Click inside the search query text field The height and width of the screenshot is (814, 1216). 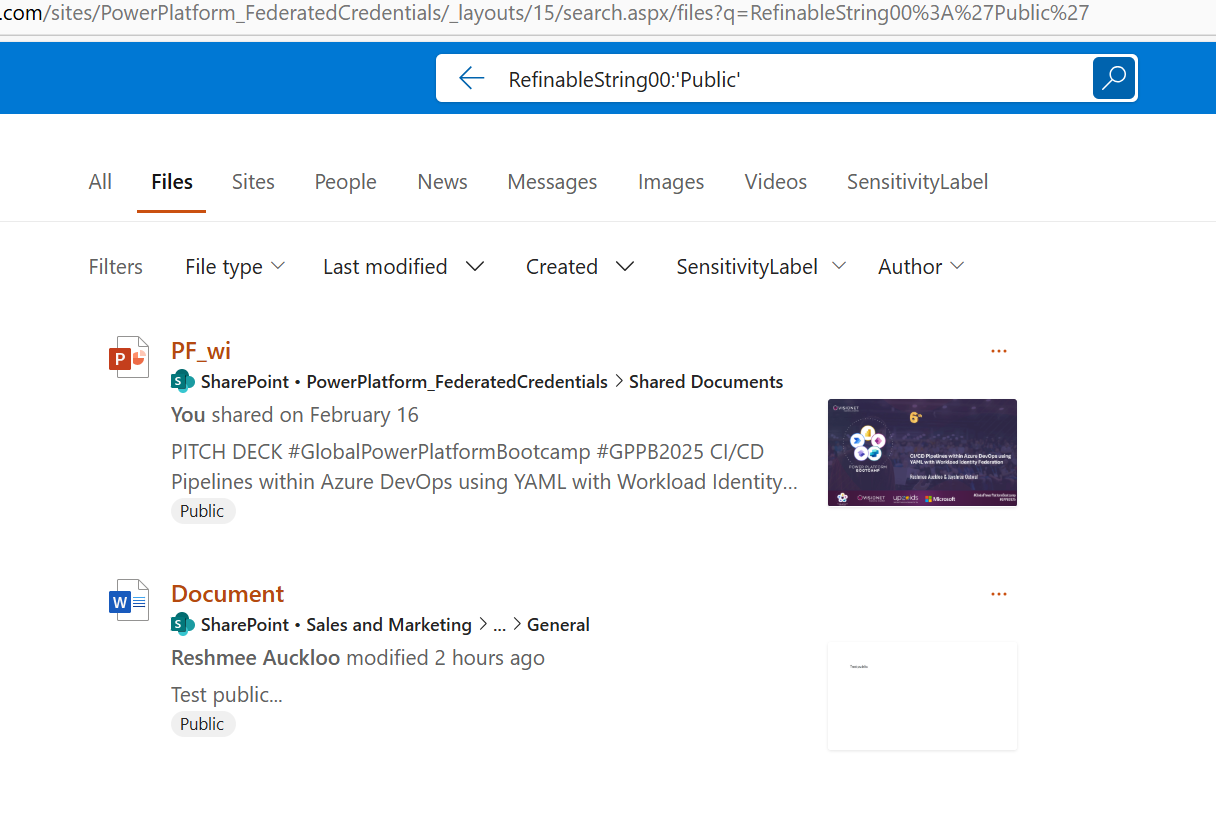[780, 79]
